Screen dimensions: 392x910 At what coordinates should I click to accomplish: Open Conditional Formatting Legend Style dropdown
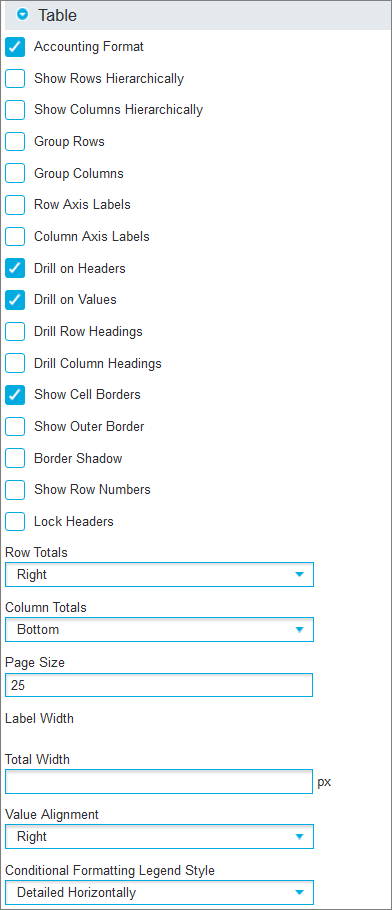(x=159, y=893)
